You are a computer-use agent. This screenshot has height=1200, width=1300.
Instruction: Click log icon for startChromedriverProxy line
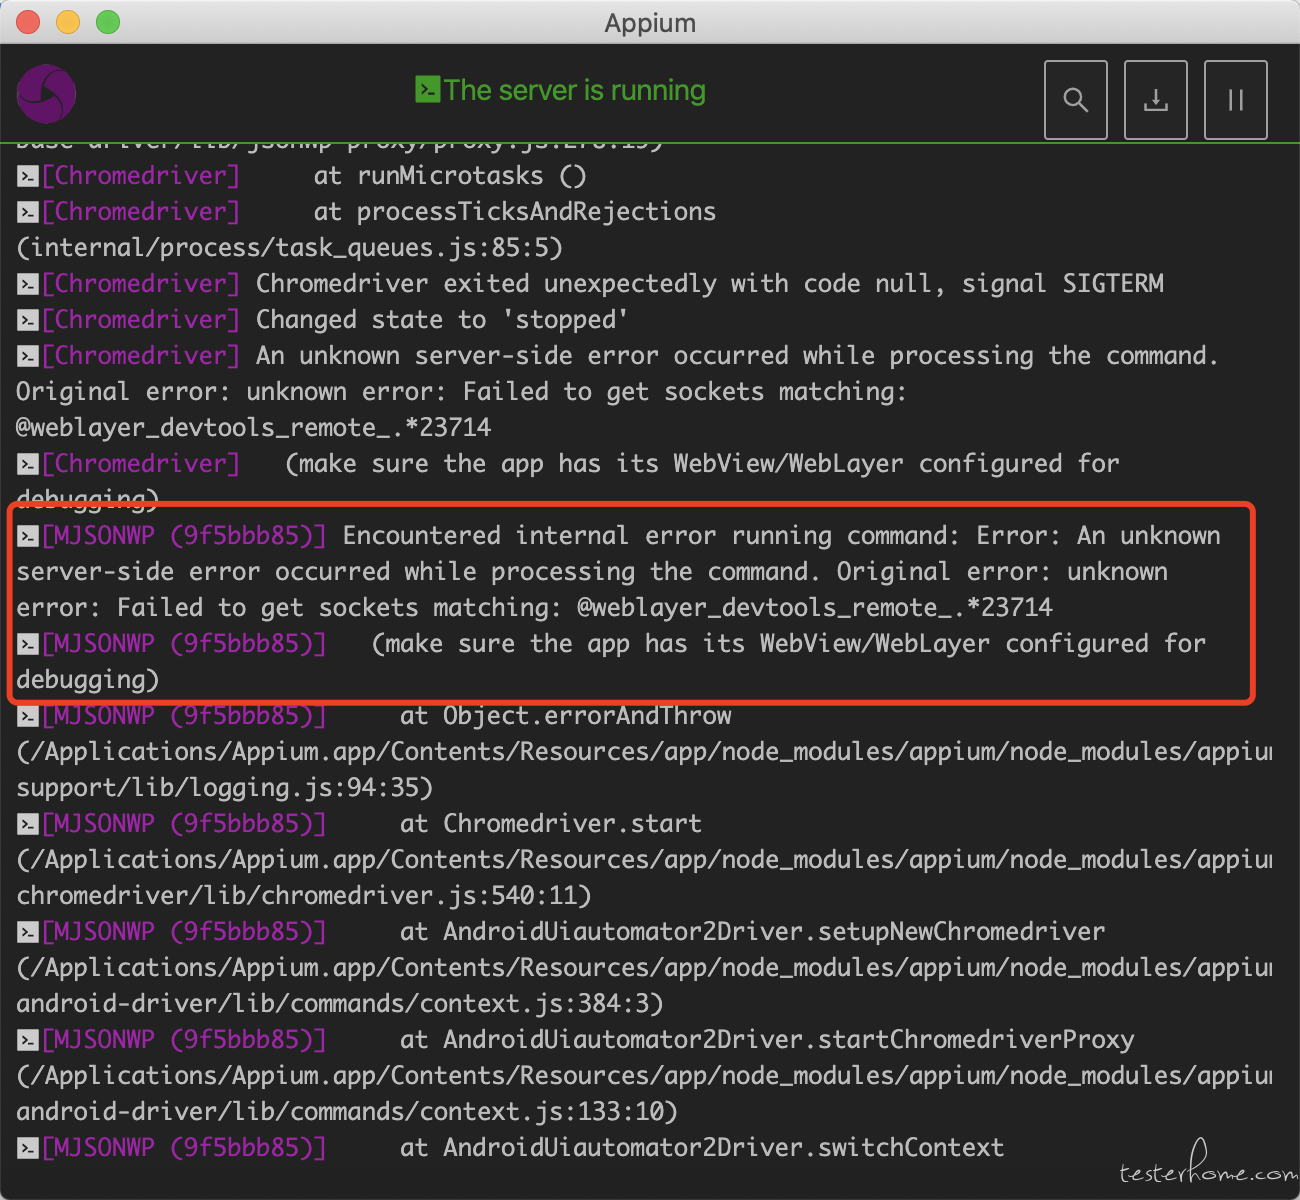(x=28, y=1041)
